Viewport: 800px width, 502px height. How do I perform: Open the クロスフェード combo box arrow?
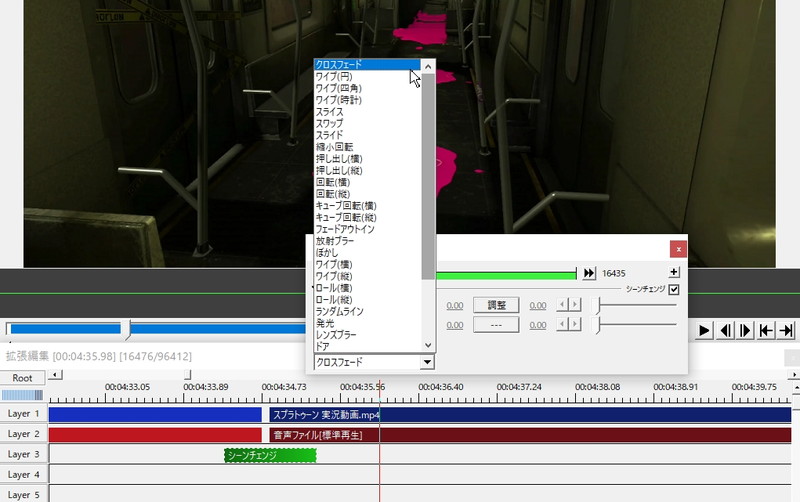point(427,362)
